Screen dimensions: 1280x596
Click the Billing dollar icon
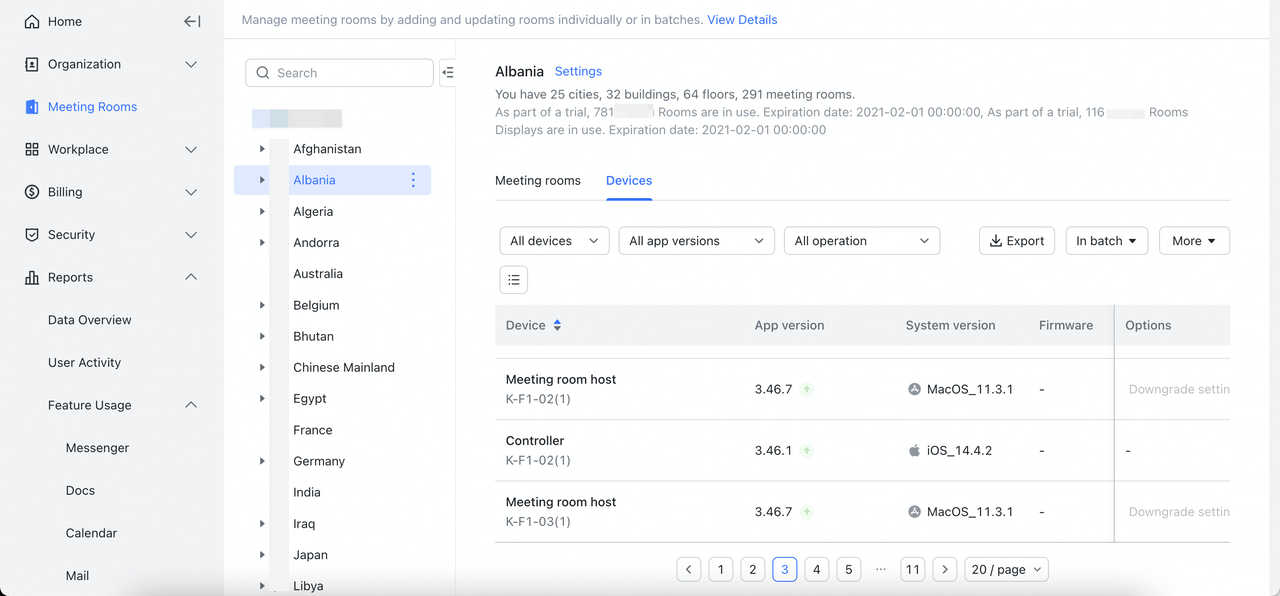coord(32,192)
